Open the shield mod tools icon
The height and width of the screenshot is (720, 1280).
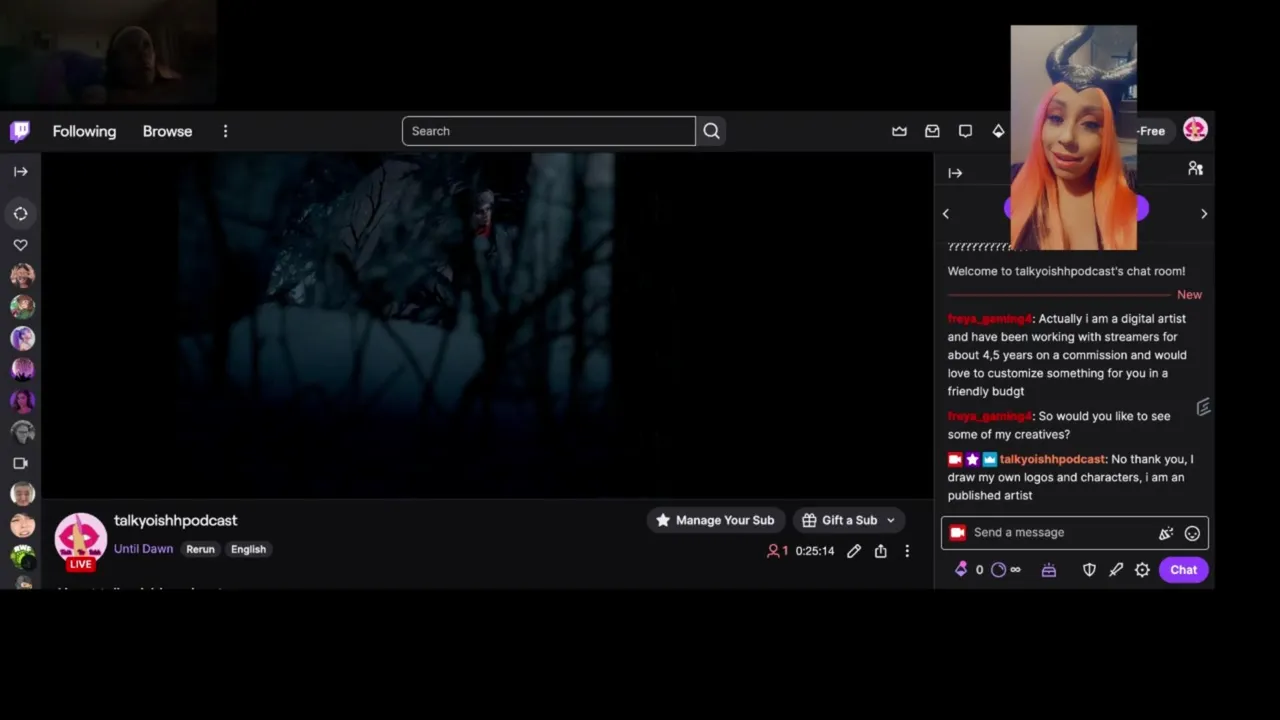pos(1089,570)
